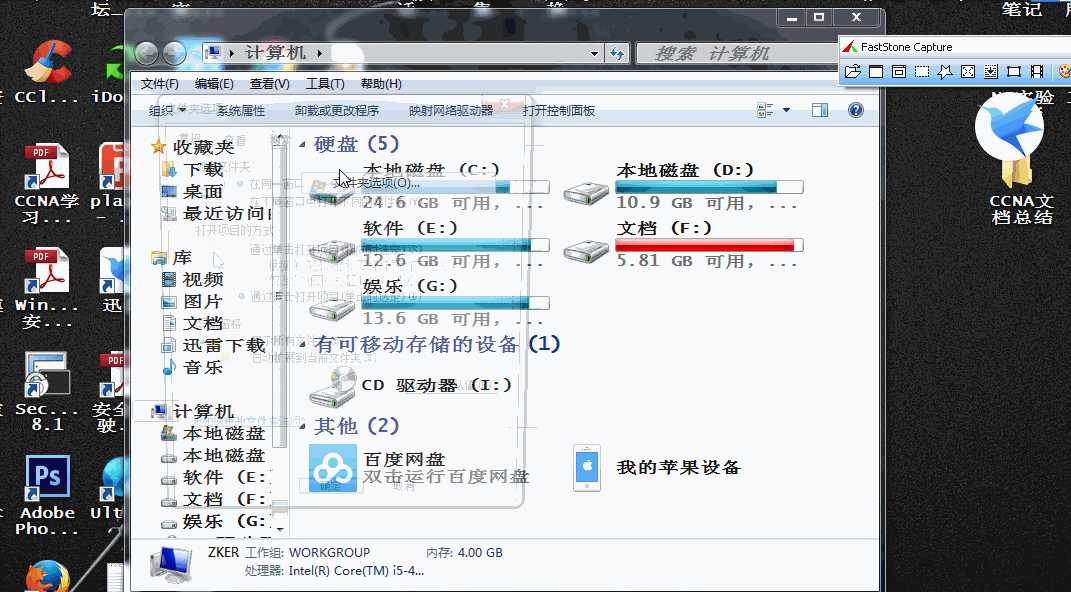This screenshot has height=592, width=1071.
Task: Click 卸载或更改程序 in the toolbar
Action: [x=337, y=111]
